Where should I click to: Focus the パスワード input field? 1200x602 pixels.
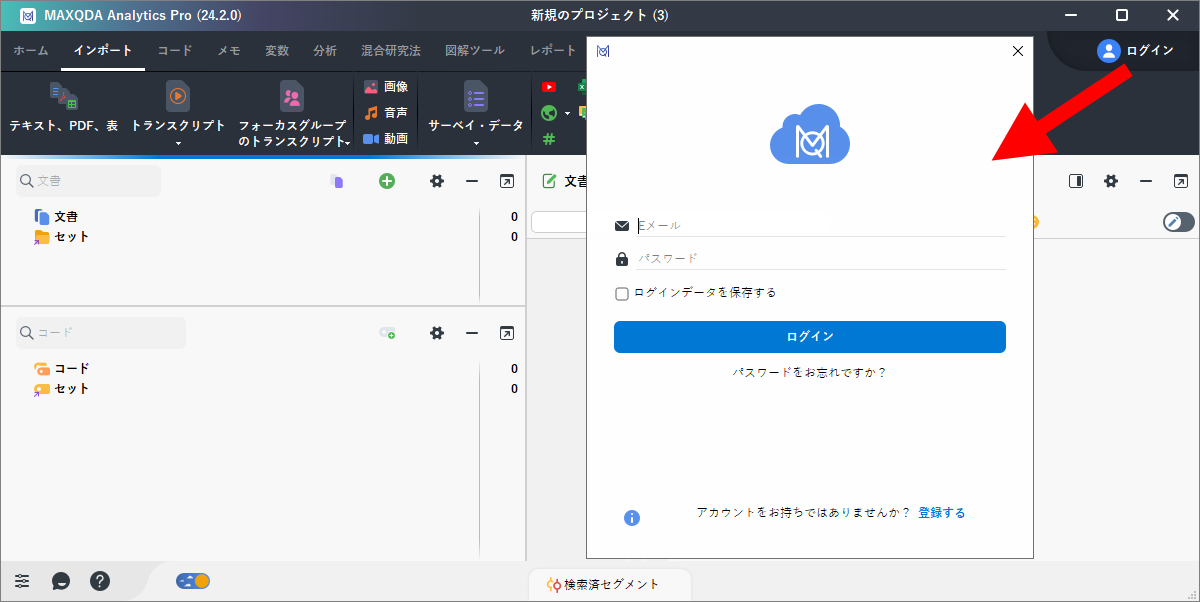point(821,259)
